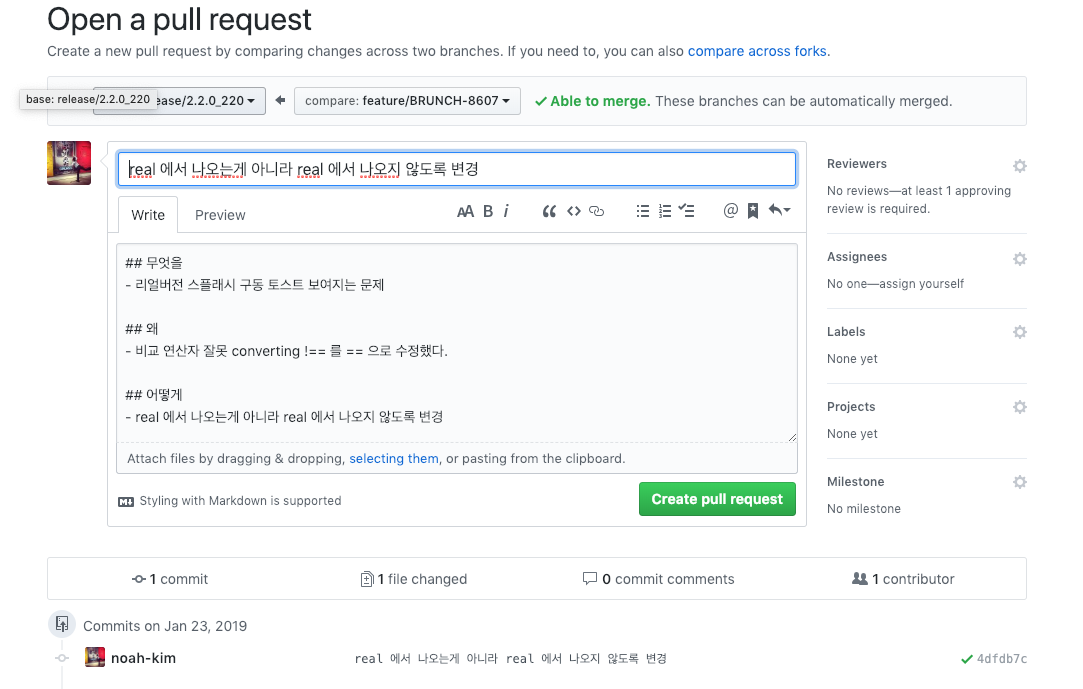The image size is (1083, 689).
Task: Add a numbered list
Action: [665, 210]
